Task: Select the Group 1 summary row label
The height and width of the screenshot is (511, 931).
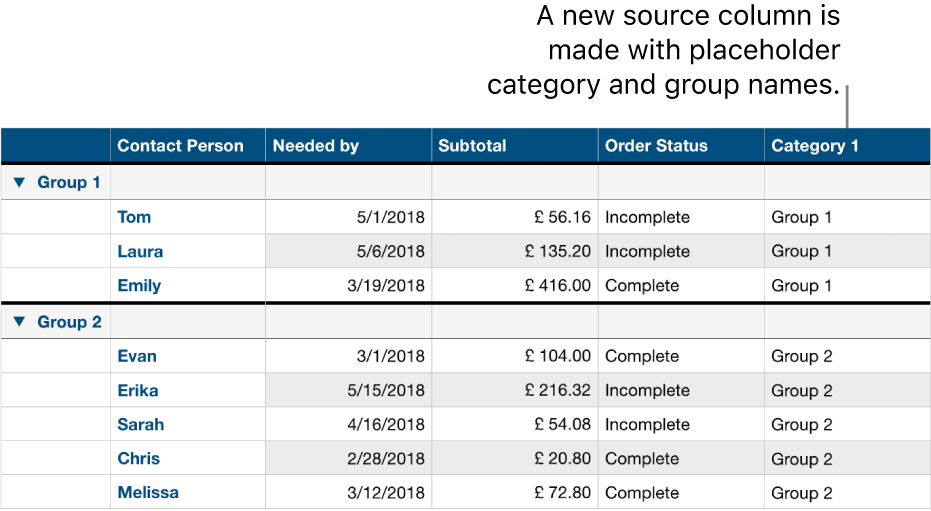Action: 69,183
